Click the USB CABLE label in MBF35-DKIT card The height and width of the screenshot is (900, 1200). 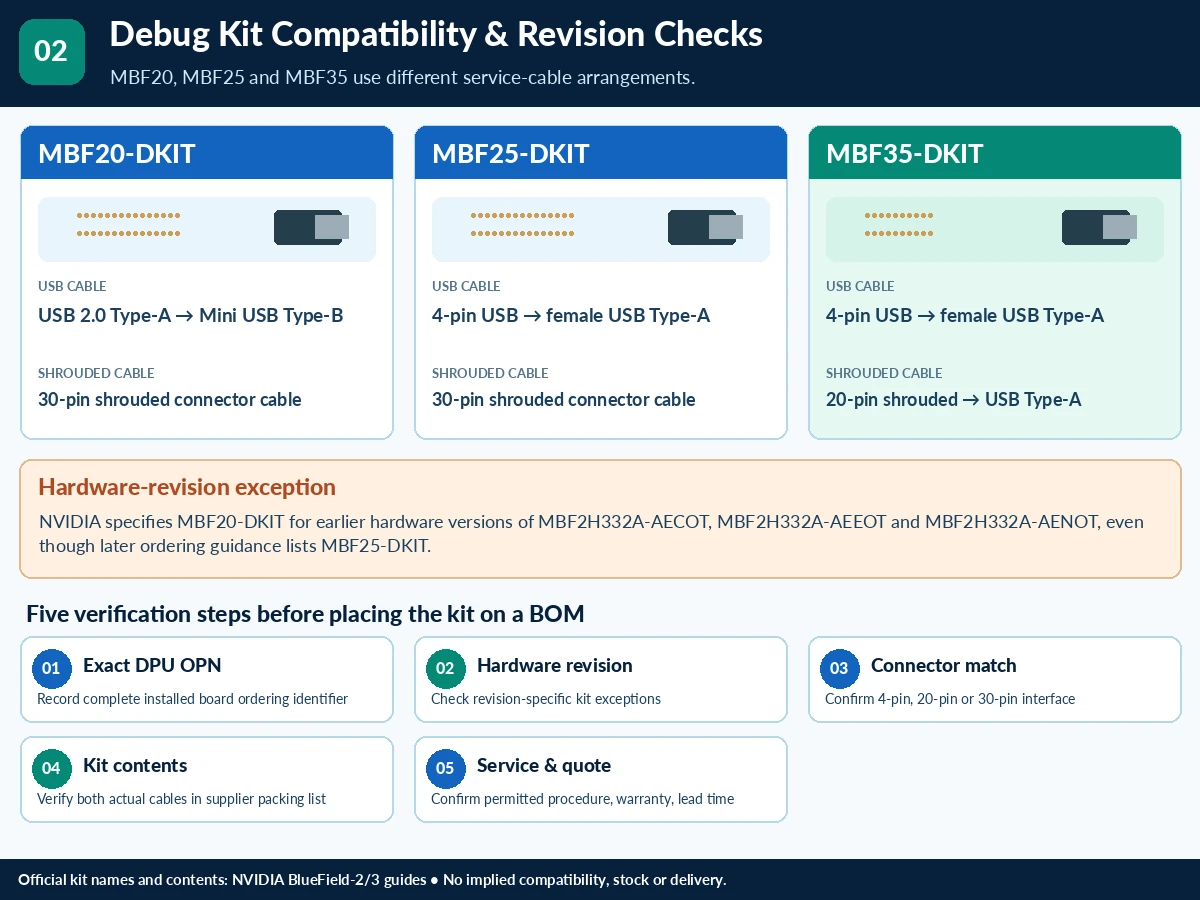(860, 286)
